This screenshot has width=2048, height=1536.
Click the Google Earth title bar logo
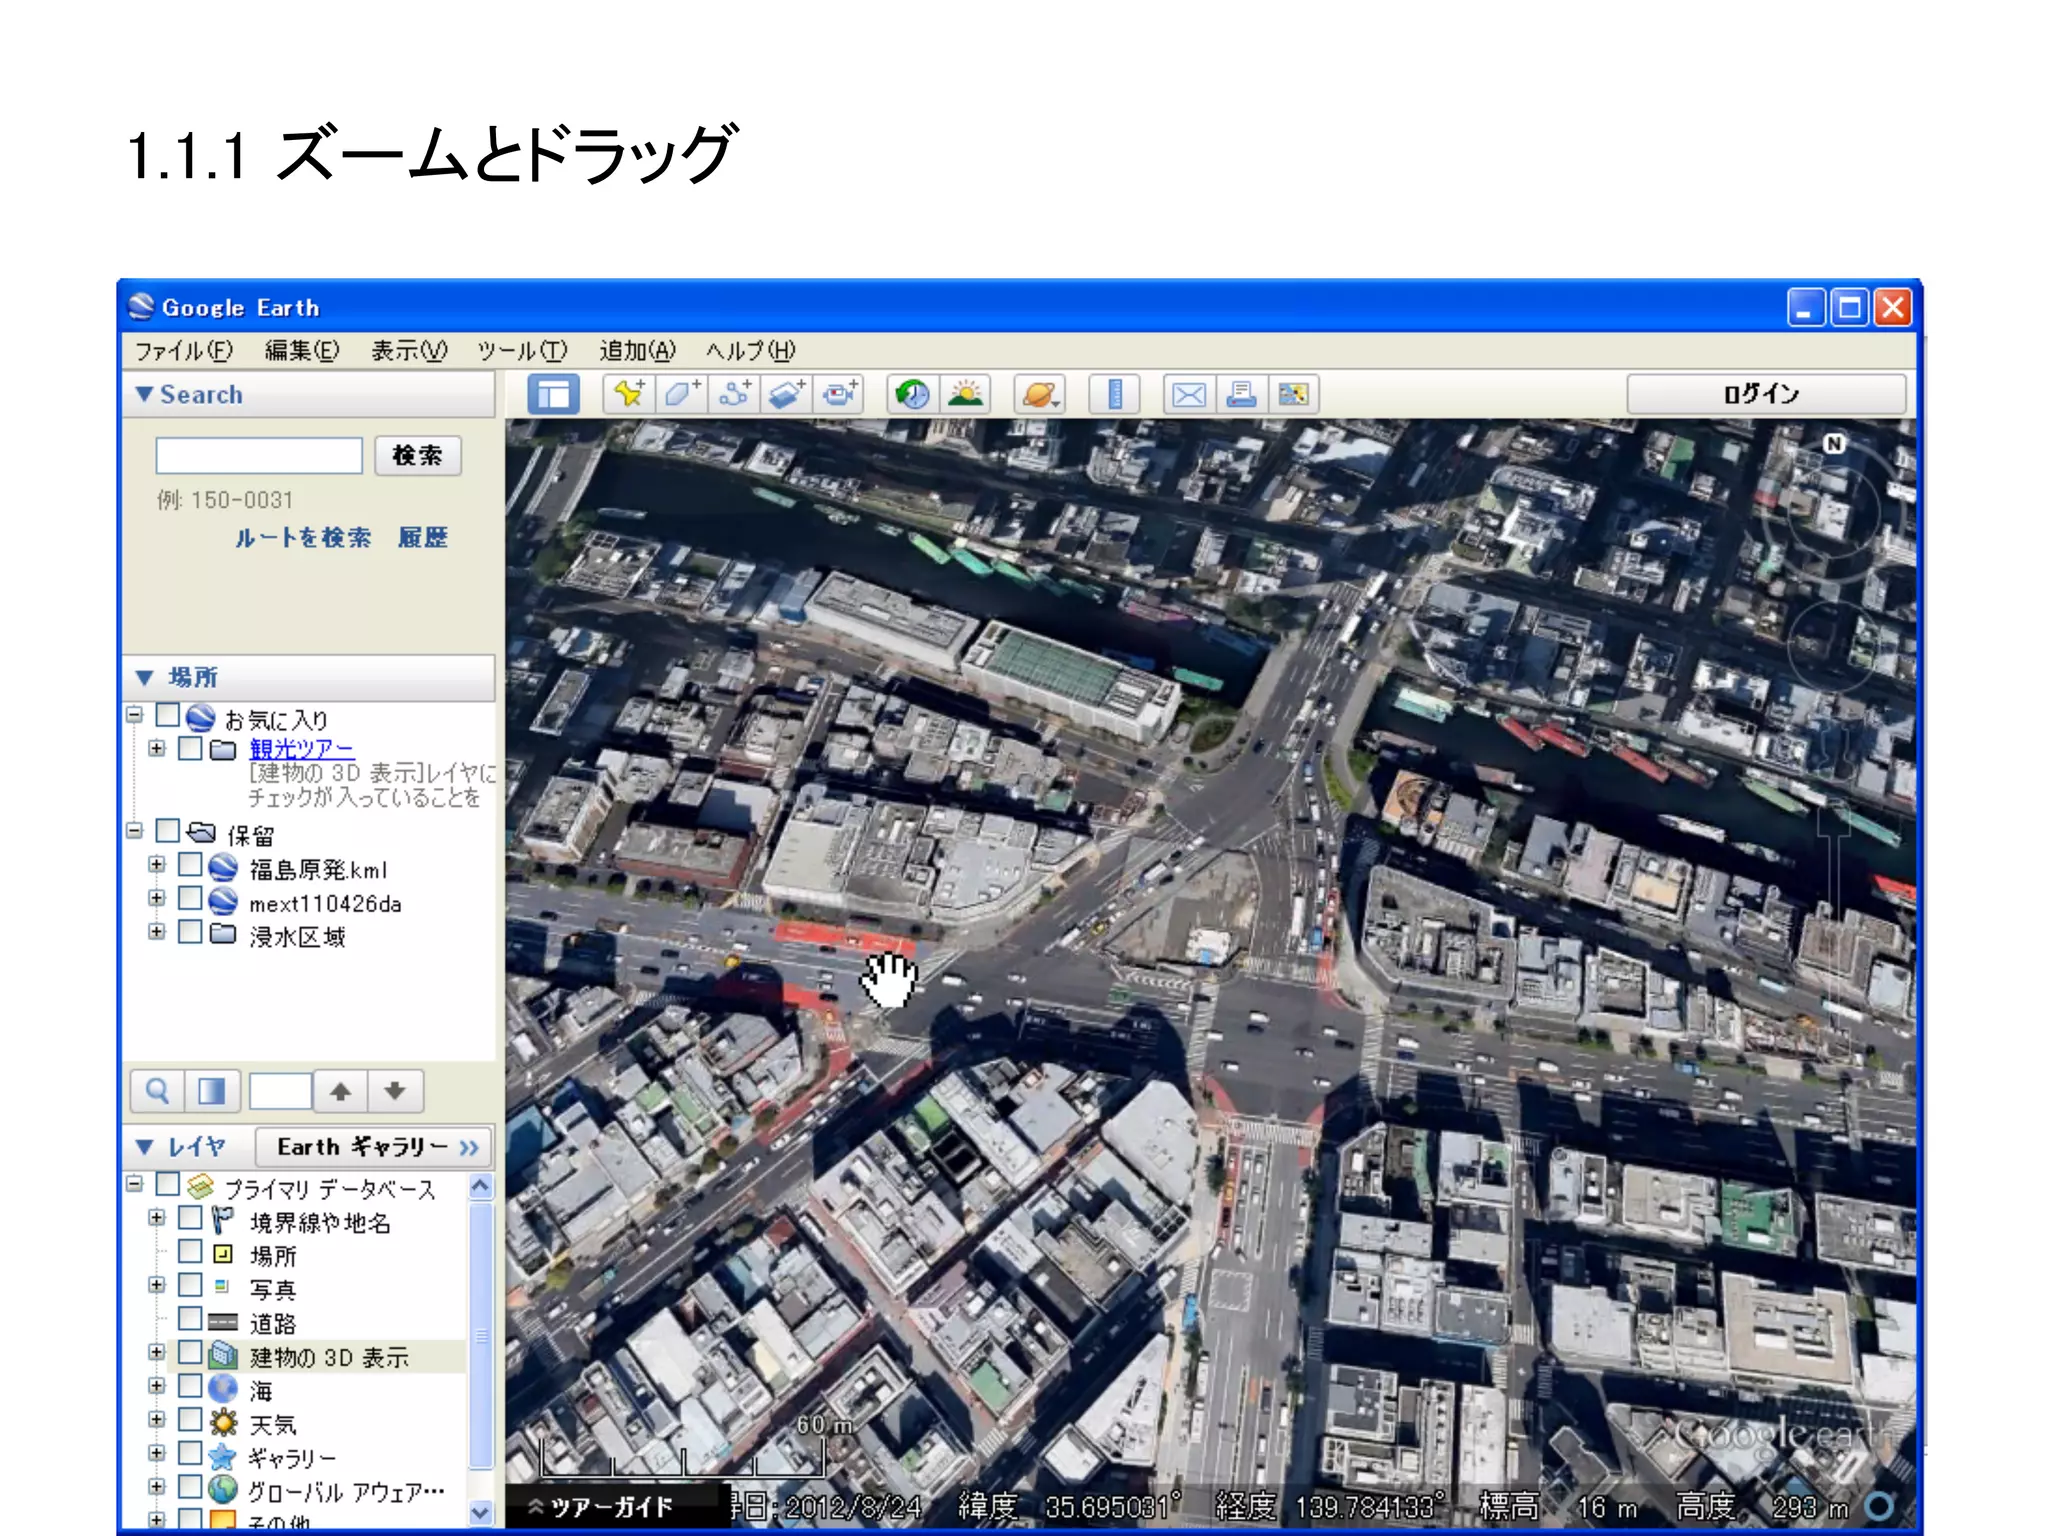[141, 306]
